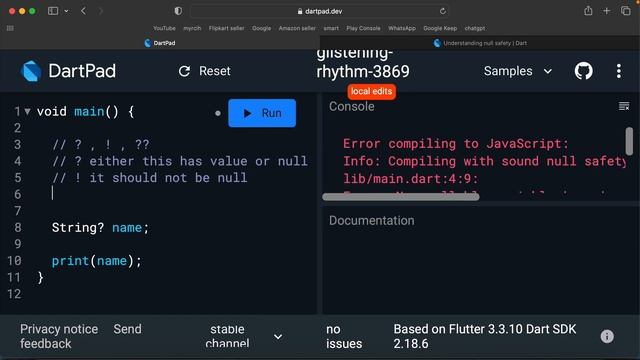Open the YouTube bookmark
Screen dimensions: 640x360
click(x=164, y=28)
